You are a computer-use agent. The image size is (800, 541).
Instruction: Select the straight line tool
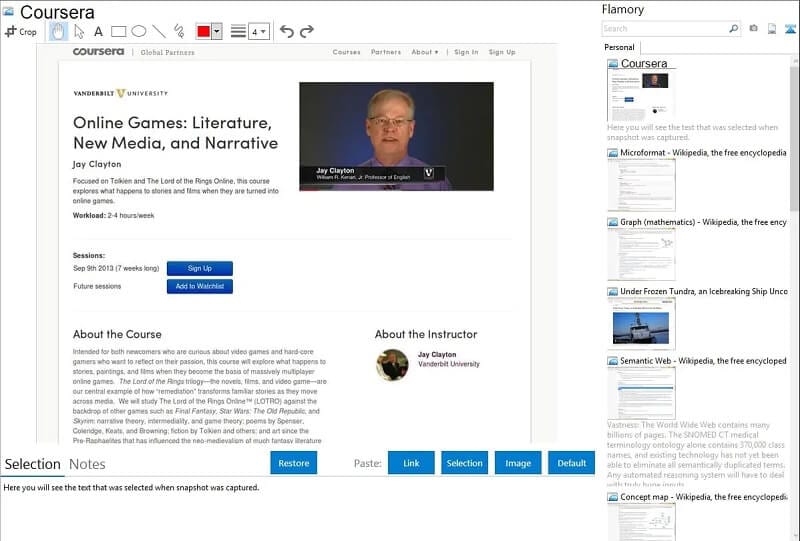point(159,32)
